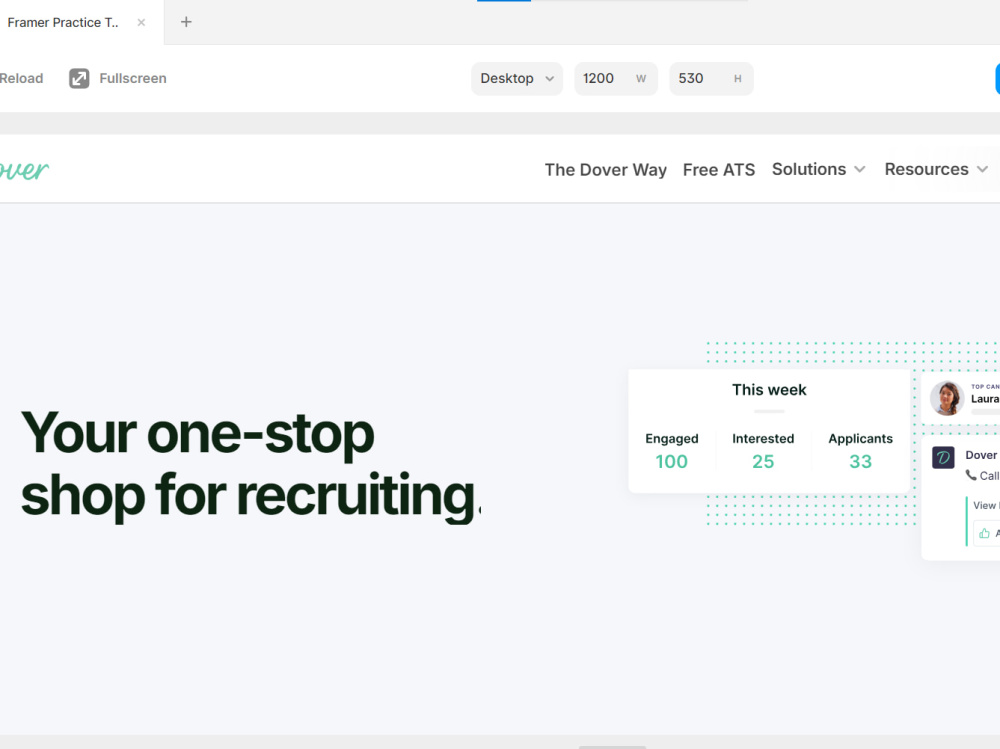Click the horizontal scrollbar at bottom
Viewport: 1000px width, 749px height.
(612, 746)
